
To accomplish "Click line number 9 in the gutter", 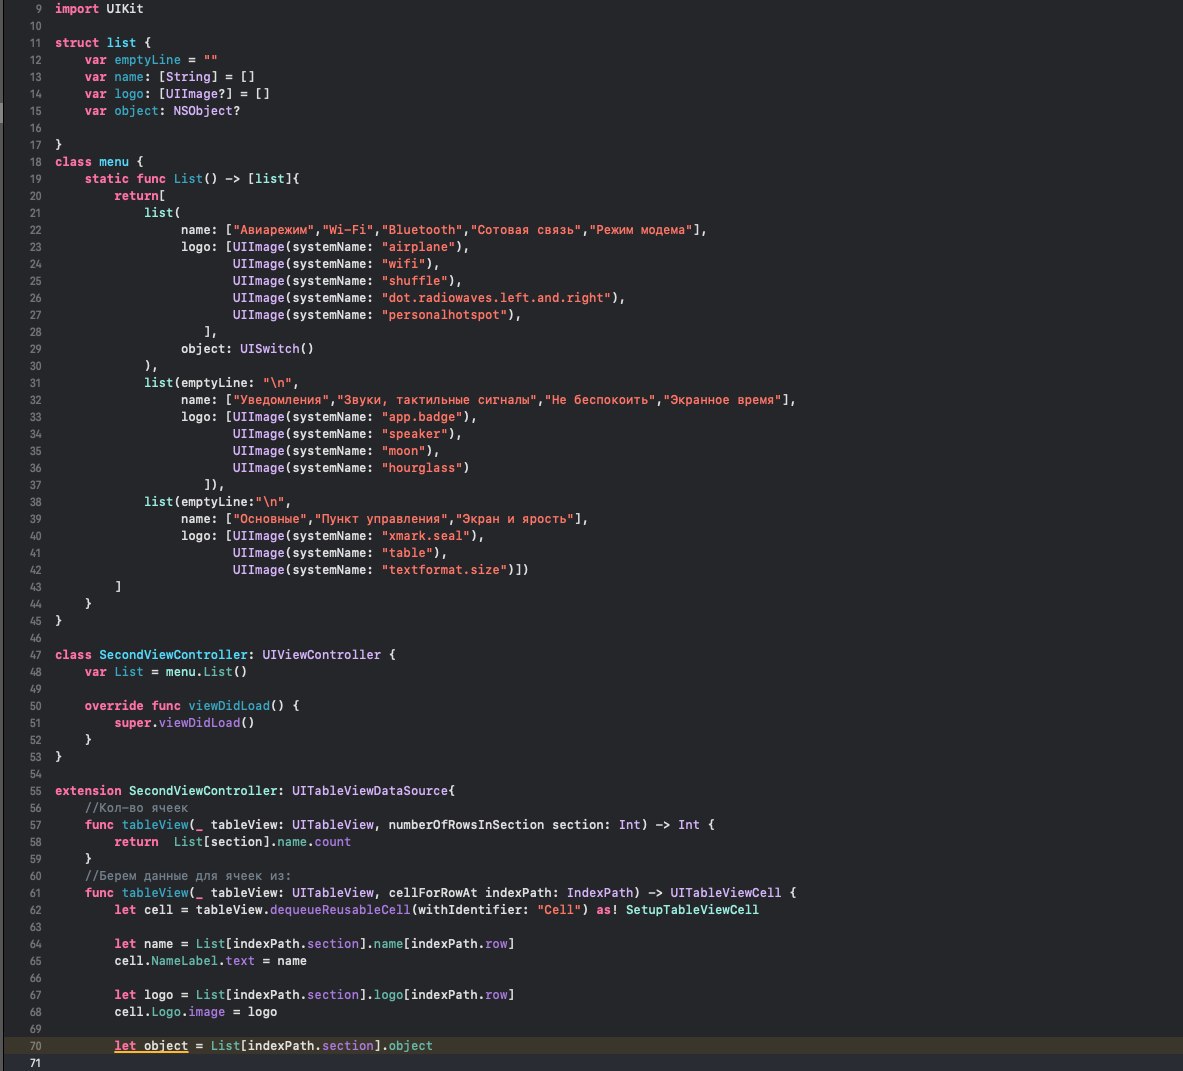I will point(38,9).
